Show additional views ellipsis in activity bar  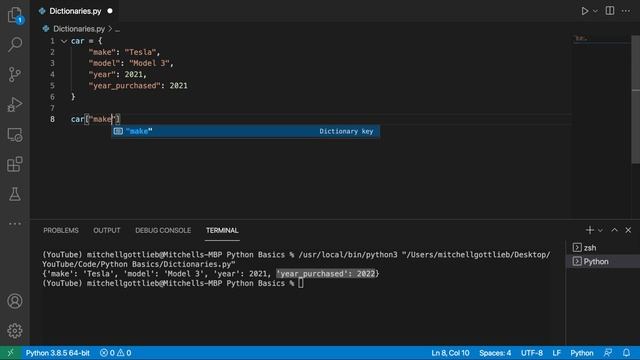(15, 224)
